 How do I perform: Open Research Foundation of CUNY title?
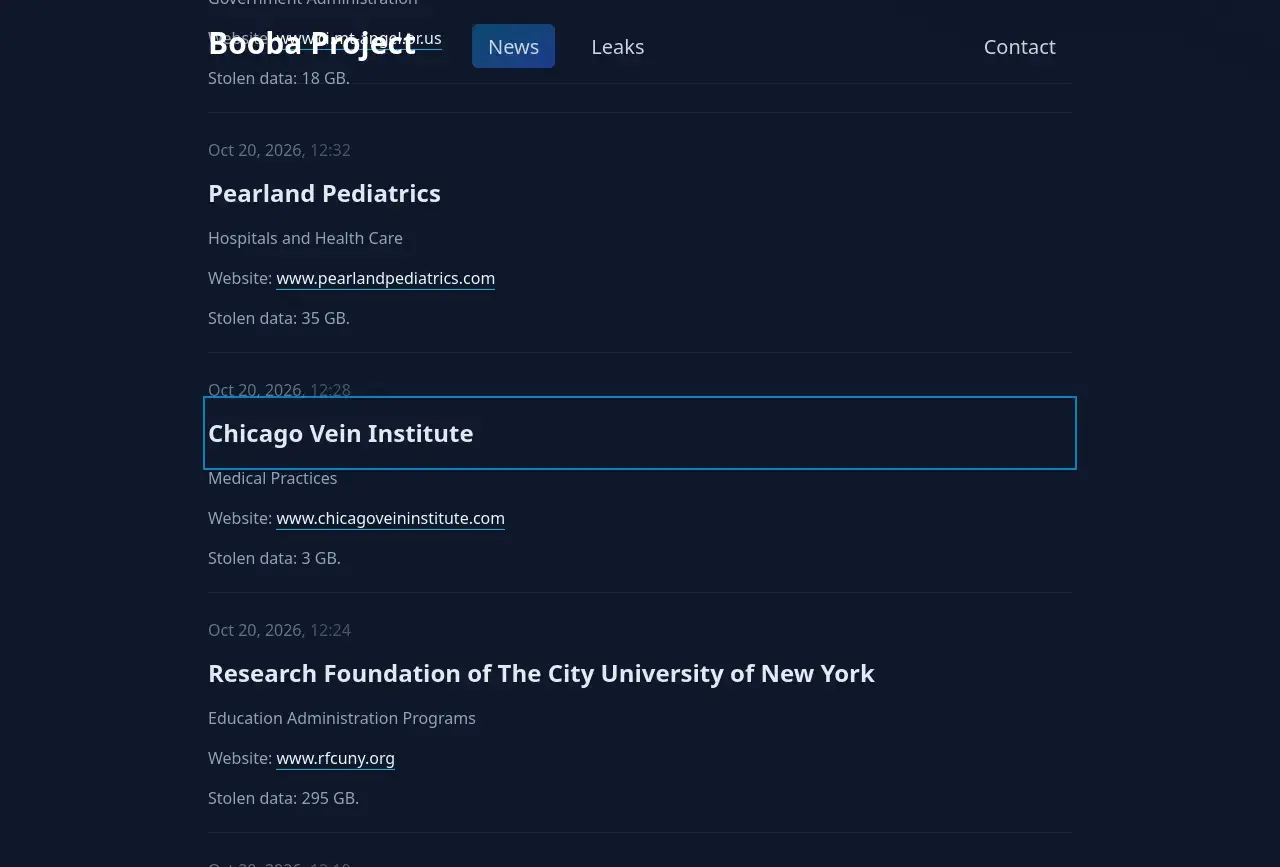[x=541, y=673]
